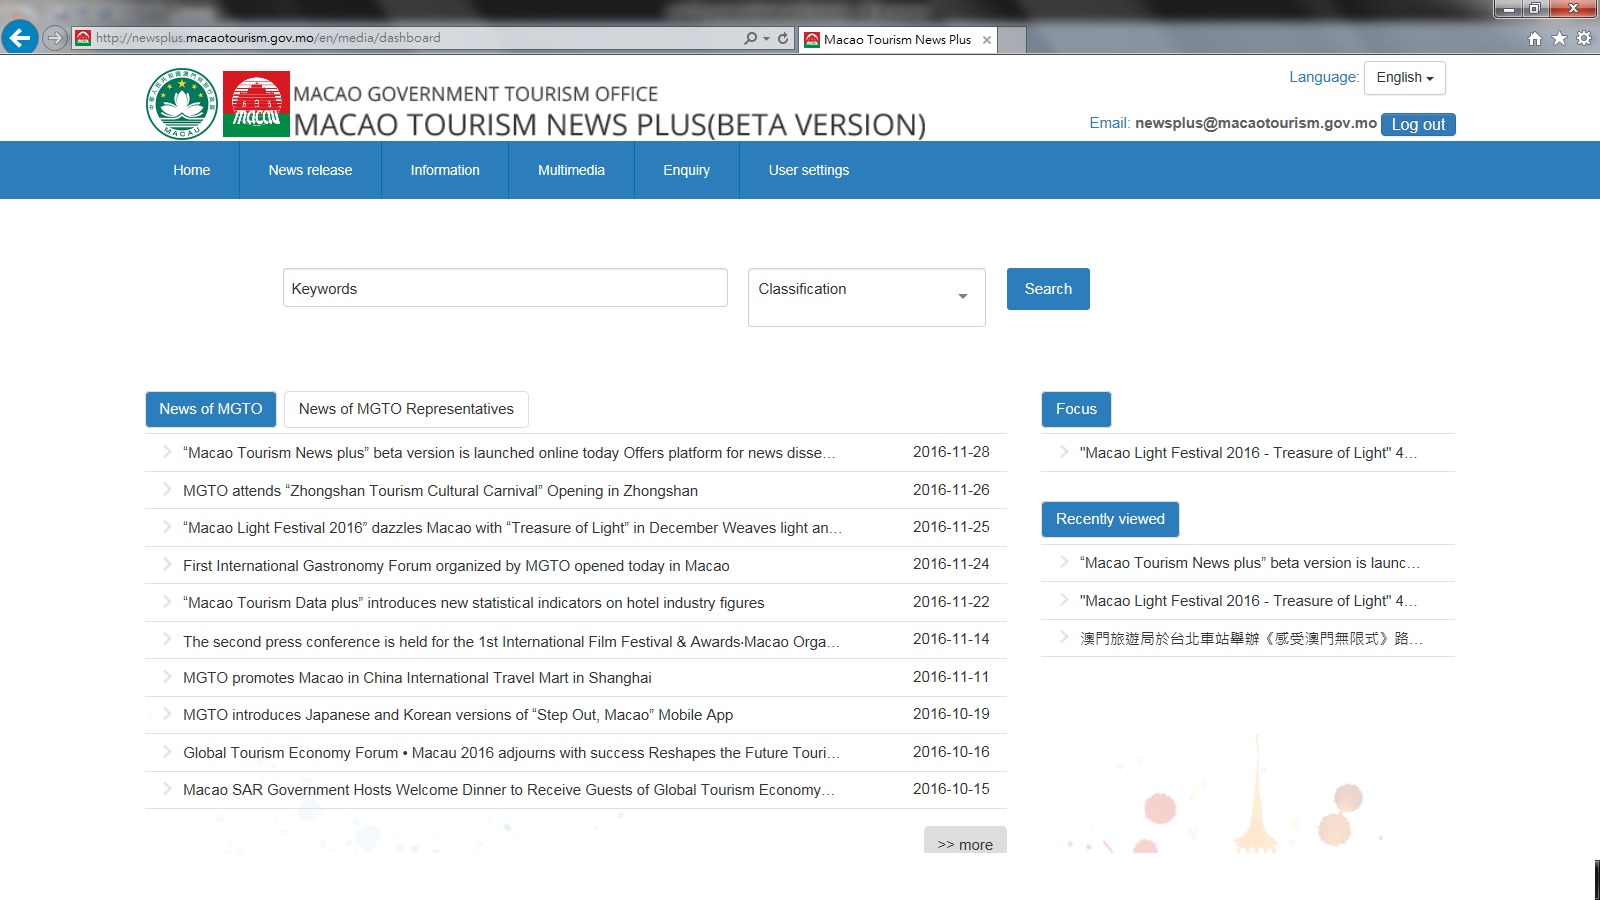Open the First International Gastronomy Forum article
1600x900 pixels.
456,566
